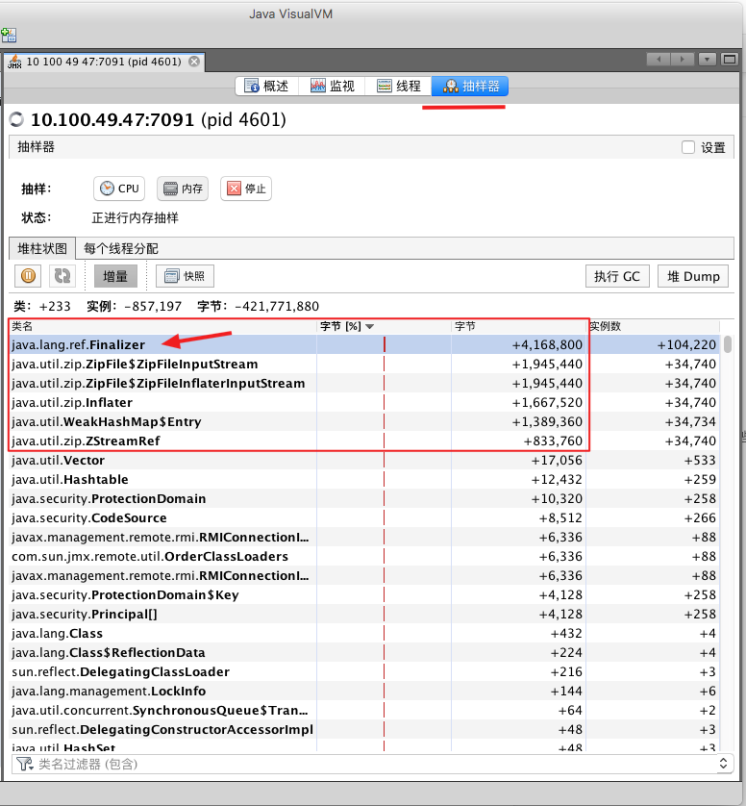Pause live results with the orange pause icon
This screenshot has height=806, width=746.
(x=28, y=276)
